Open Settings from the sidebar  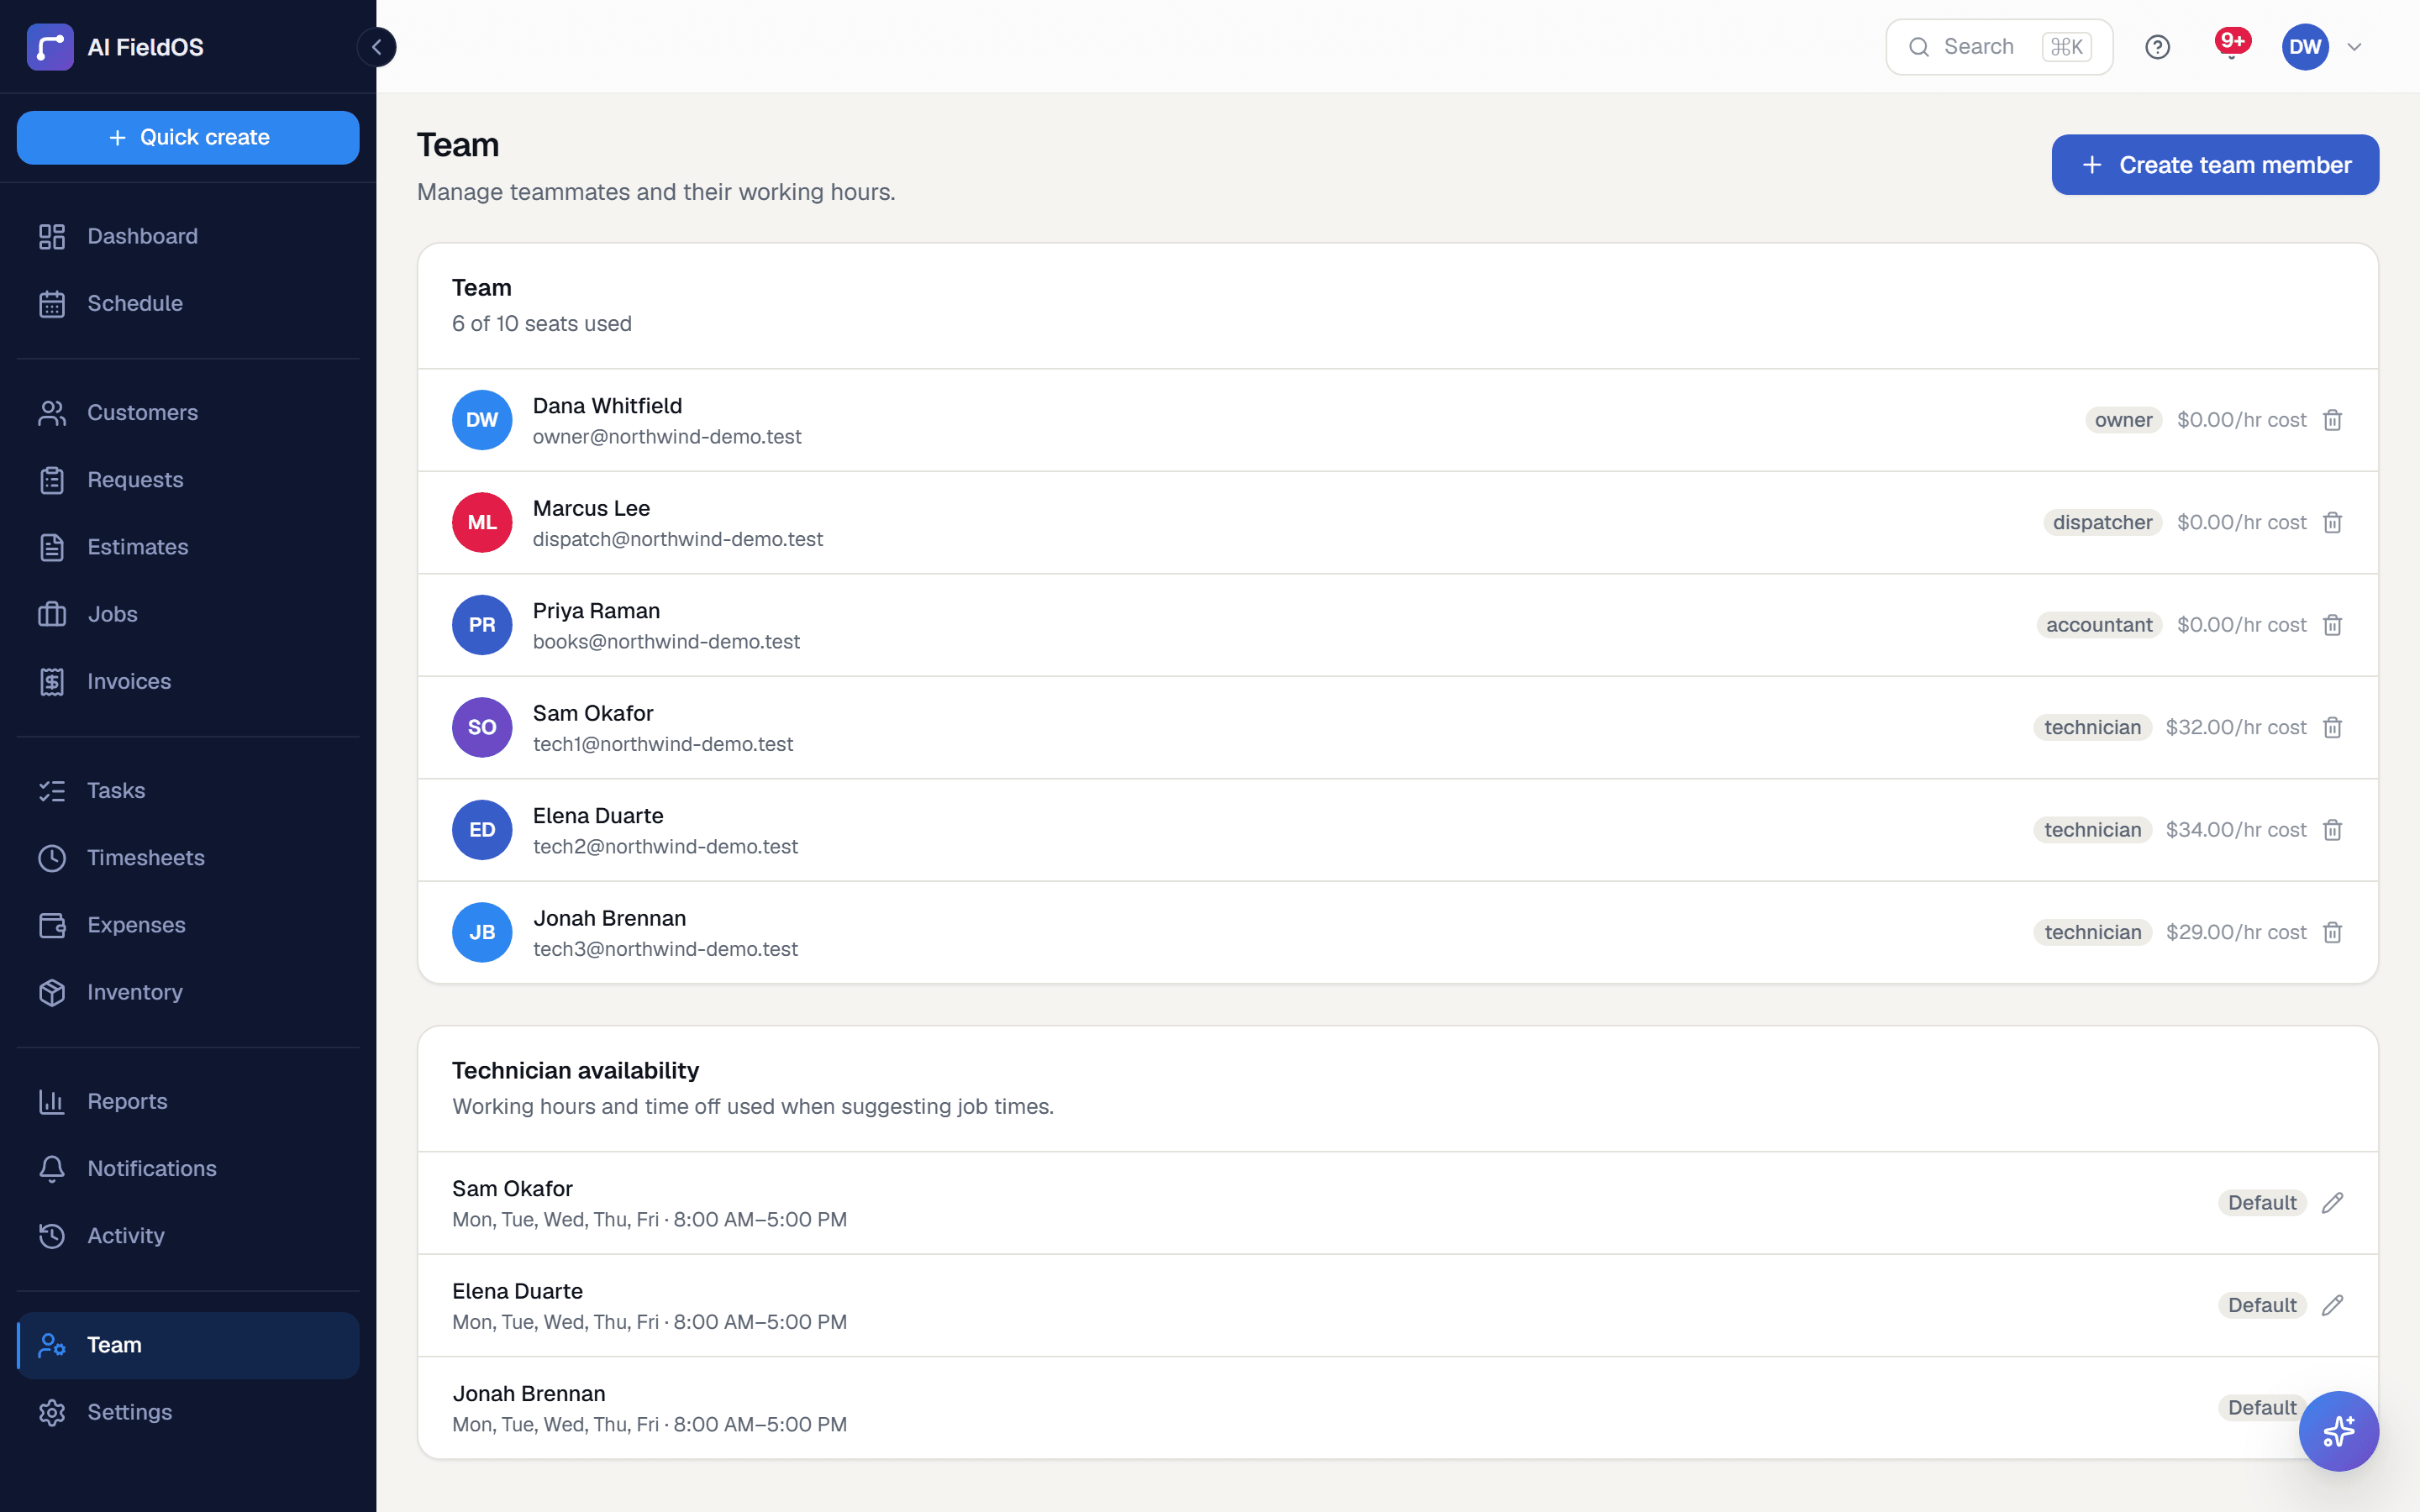[x=188, y=1412]
